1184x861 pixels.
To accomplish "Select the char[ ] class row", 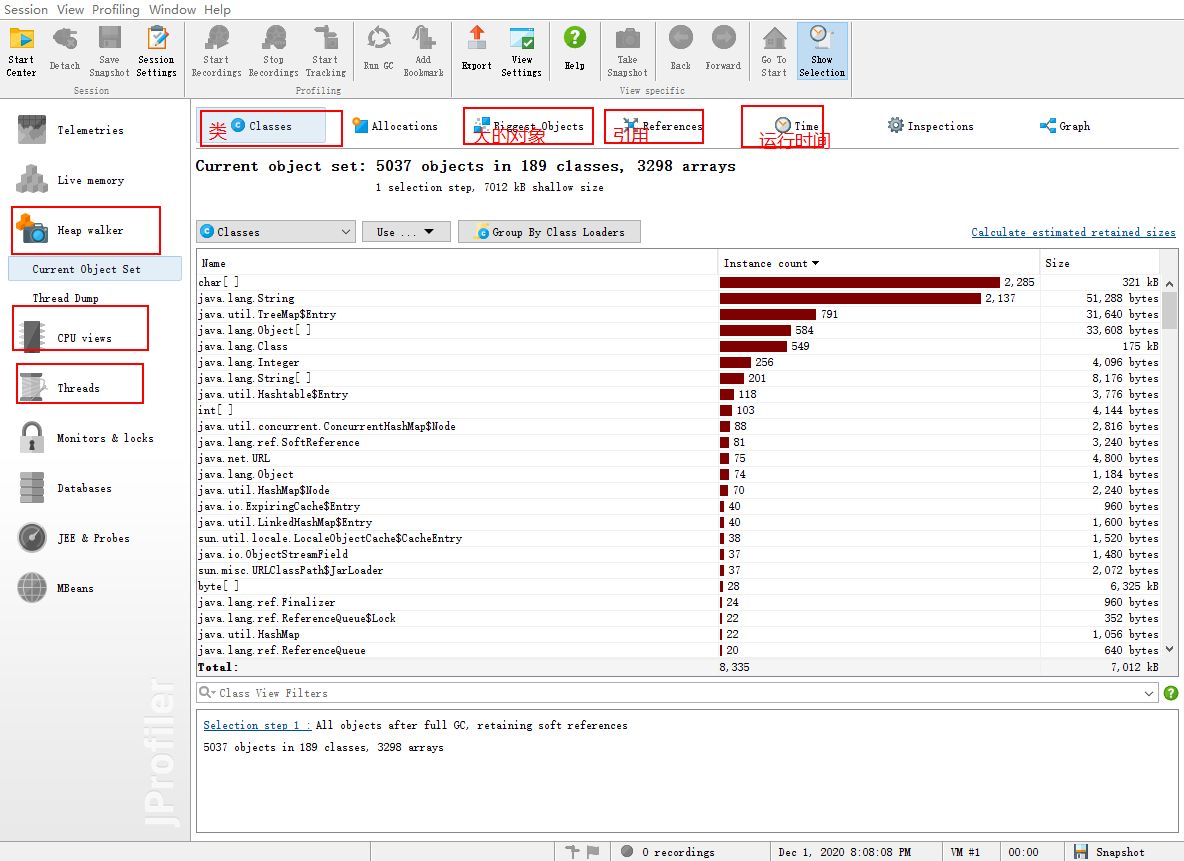I will (x=678, y=282).
